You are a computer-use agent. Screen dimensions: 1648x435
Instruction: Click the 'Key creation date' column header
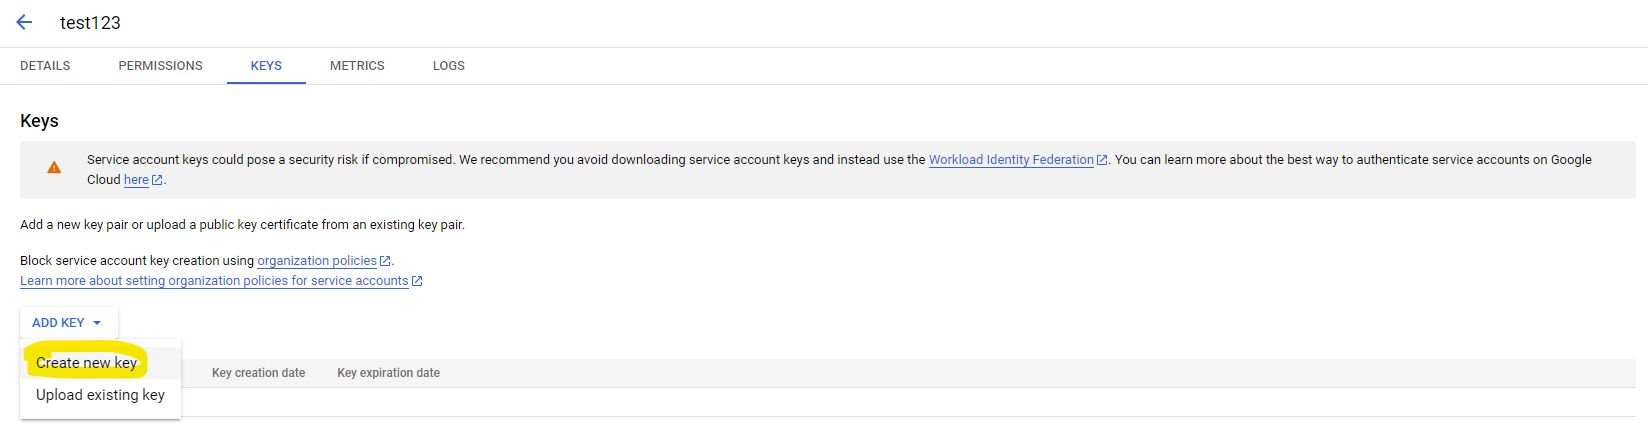pos(258,373)
